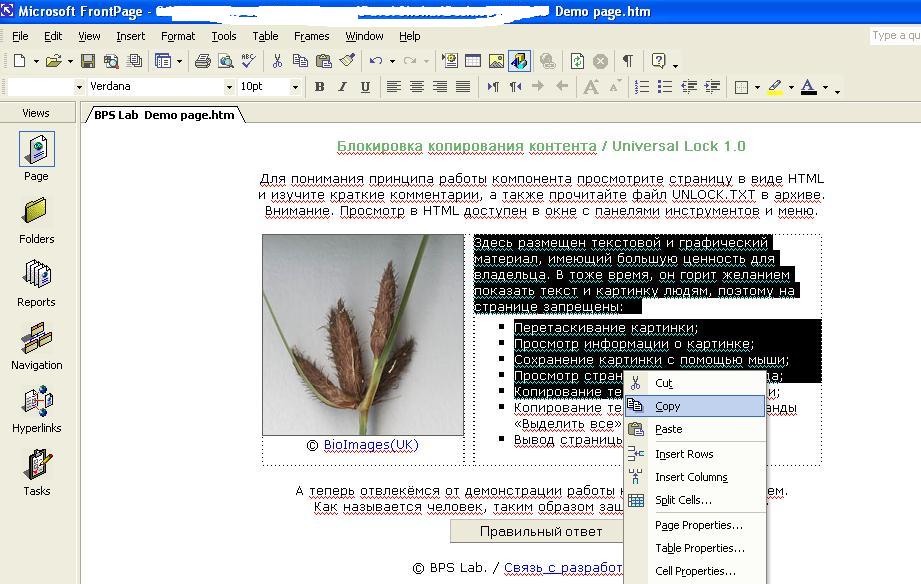
Task: Open the paragraph style dropdown
Action: pyautogui.click(x=79, y=87)
